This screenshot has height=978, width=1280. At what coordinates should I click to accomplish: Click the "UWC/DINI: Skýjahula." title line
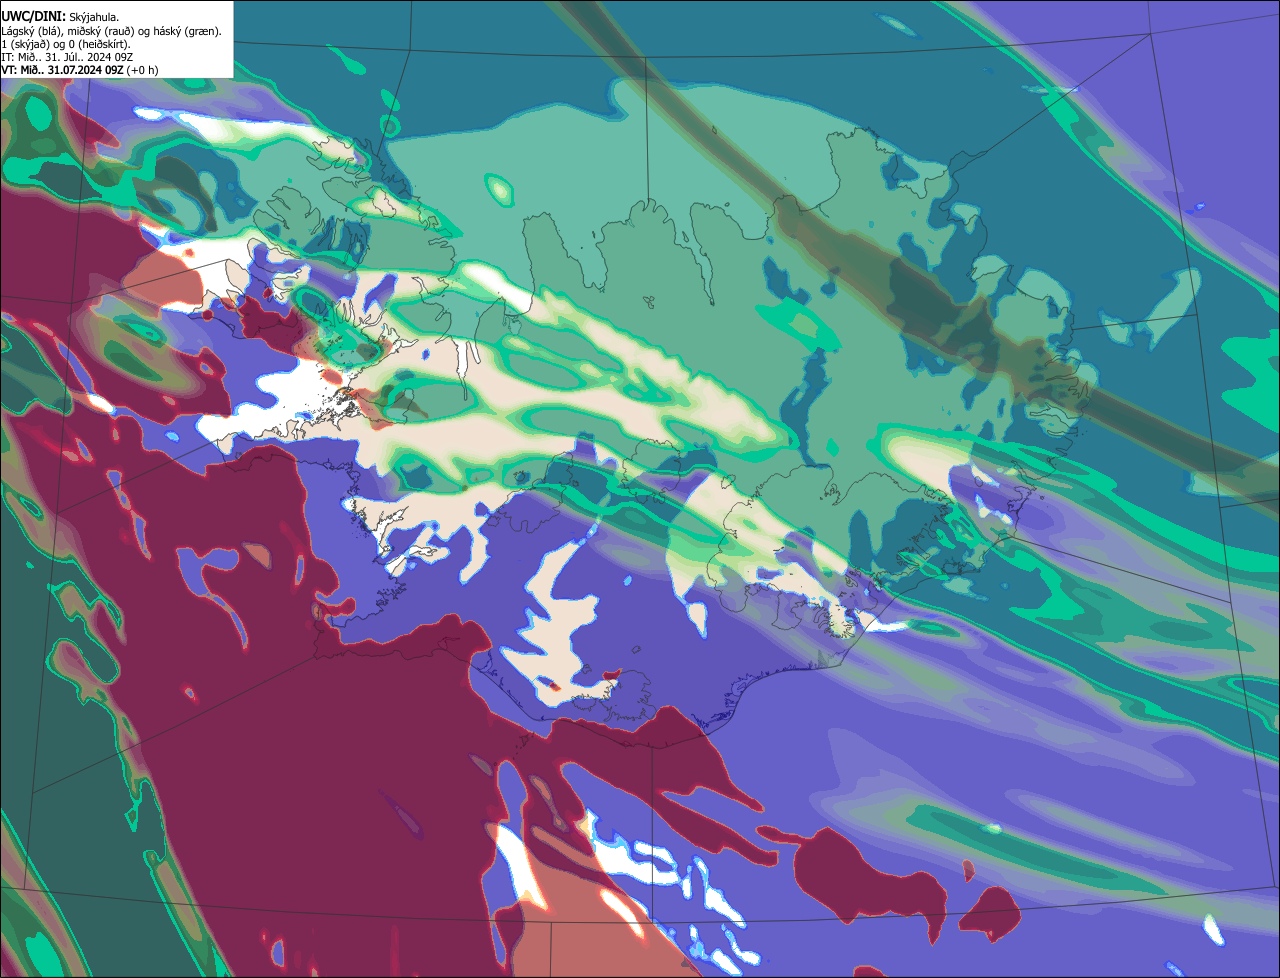click(60, 16)
